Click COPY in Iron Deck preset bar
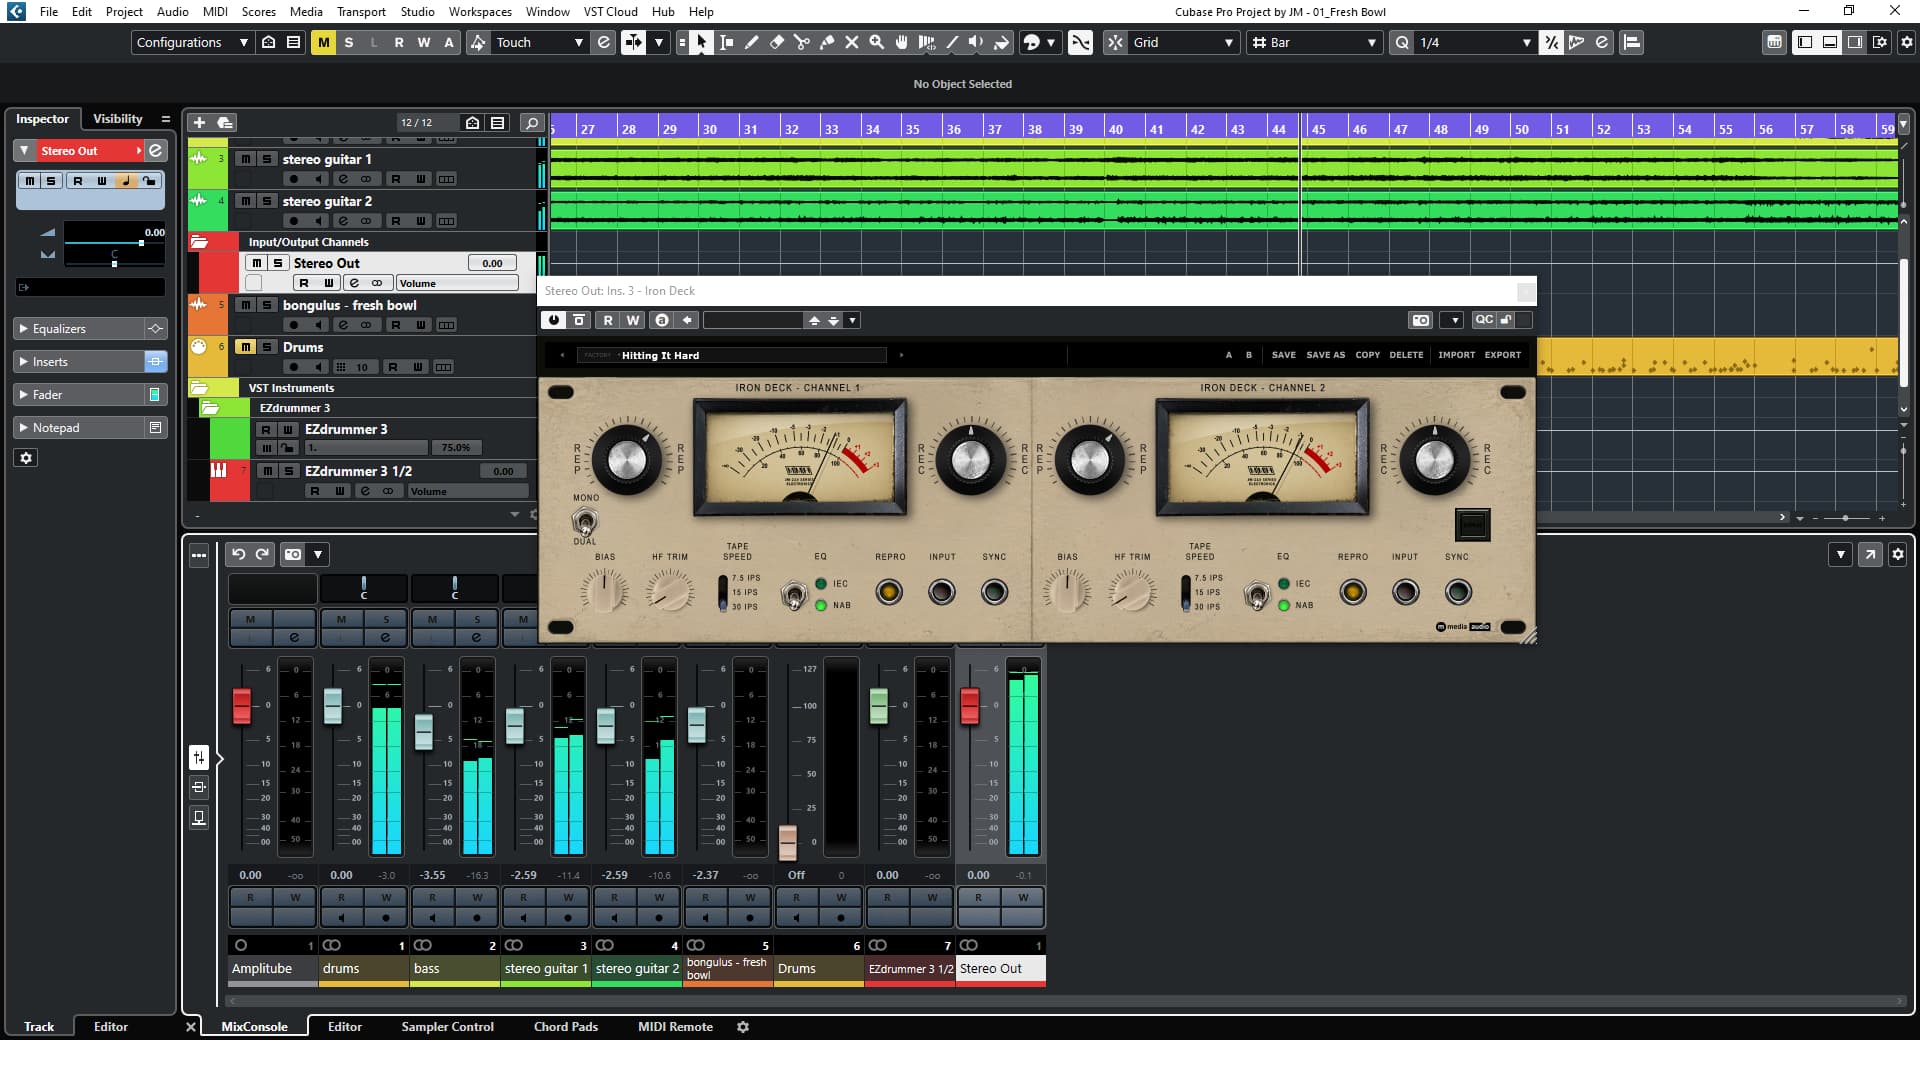Screen dimensions: 1920x1080 point(1367,355)
